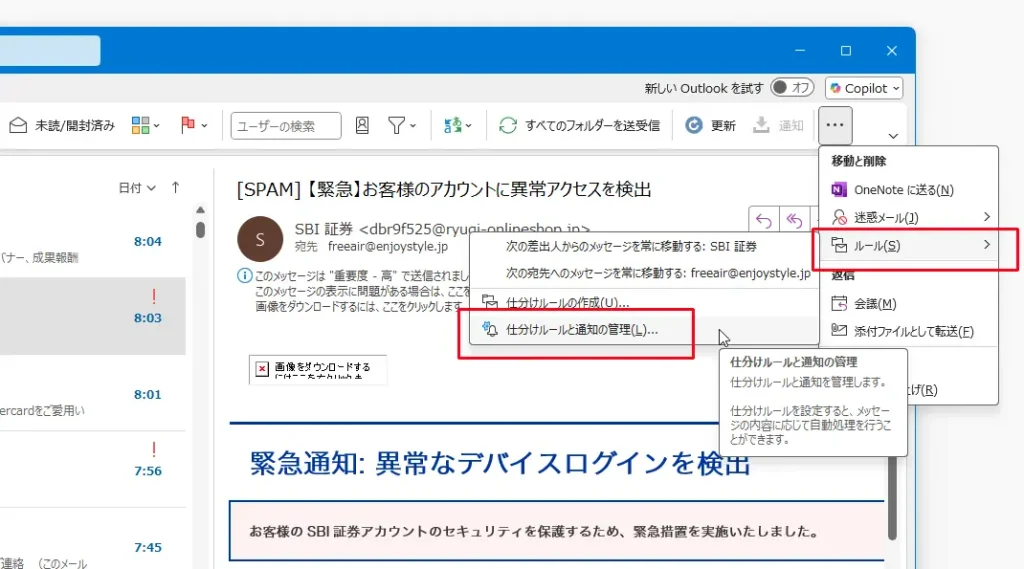Choose 会議(M) from the menu
The width and height of the screenshot is (1024, 569).
(908, 304)
